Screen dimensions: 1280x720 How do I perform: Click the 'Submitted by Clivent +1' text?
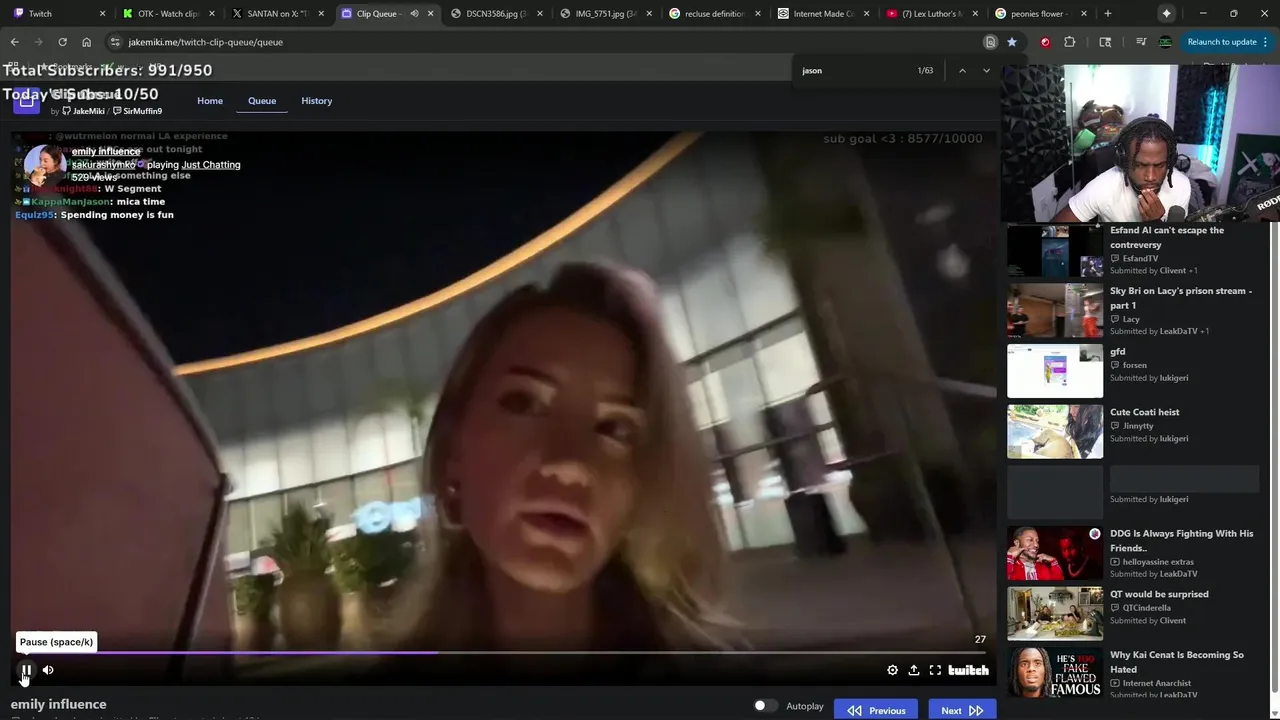coord(1153,271)
